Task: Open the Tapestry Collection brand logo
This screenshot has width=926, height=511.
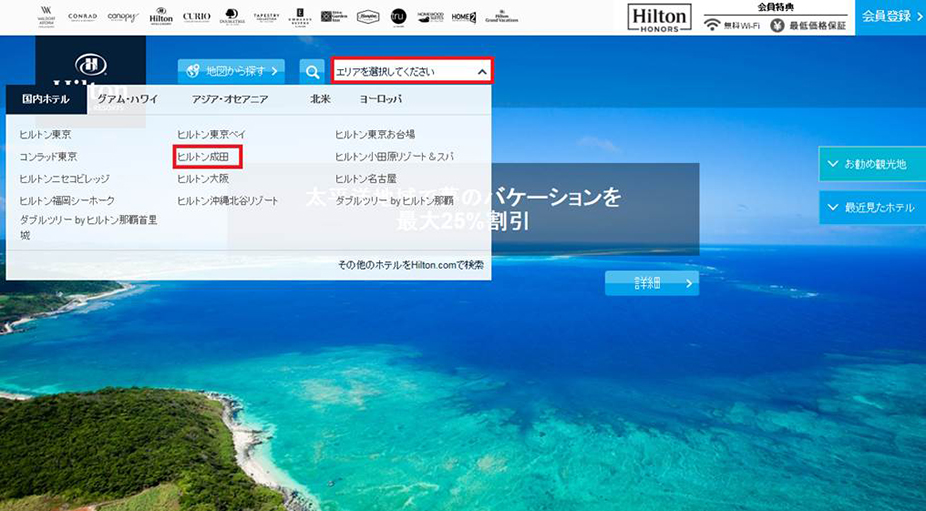Action: [266, 17]
